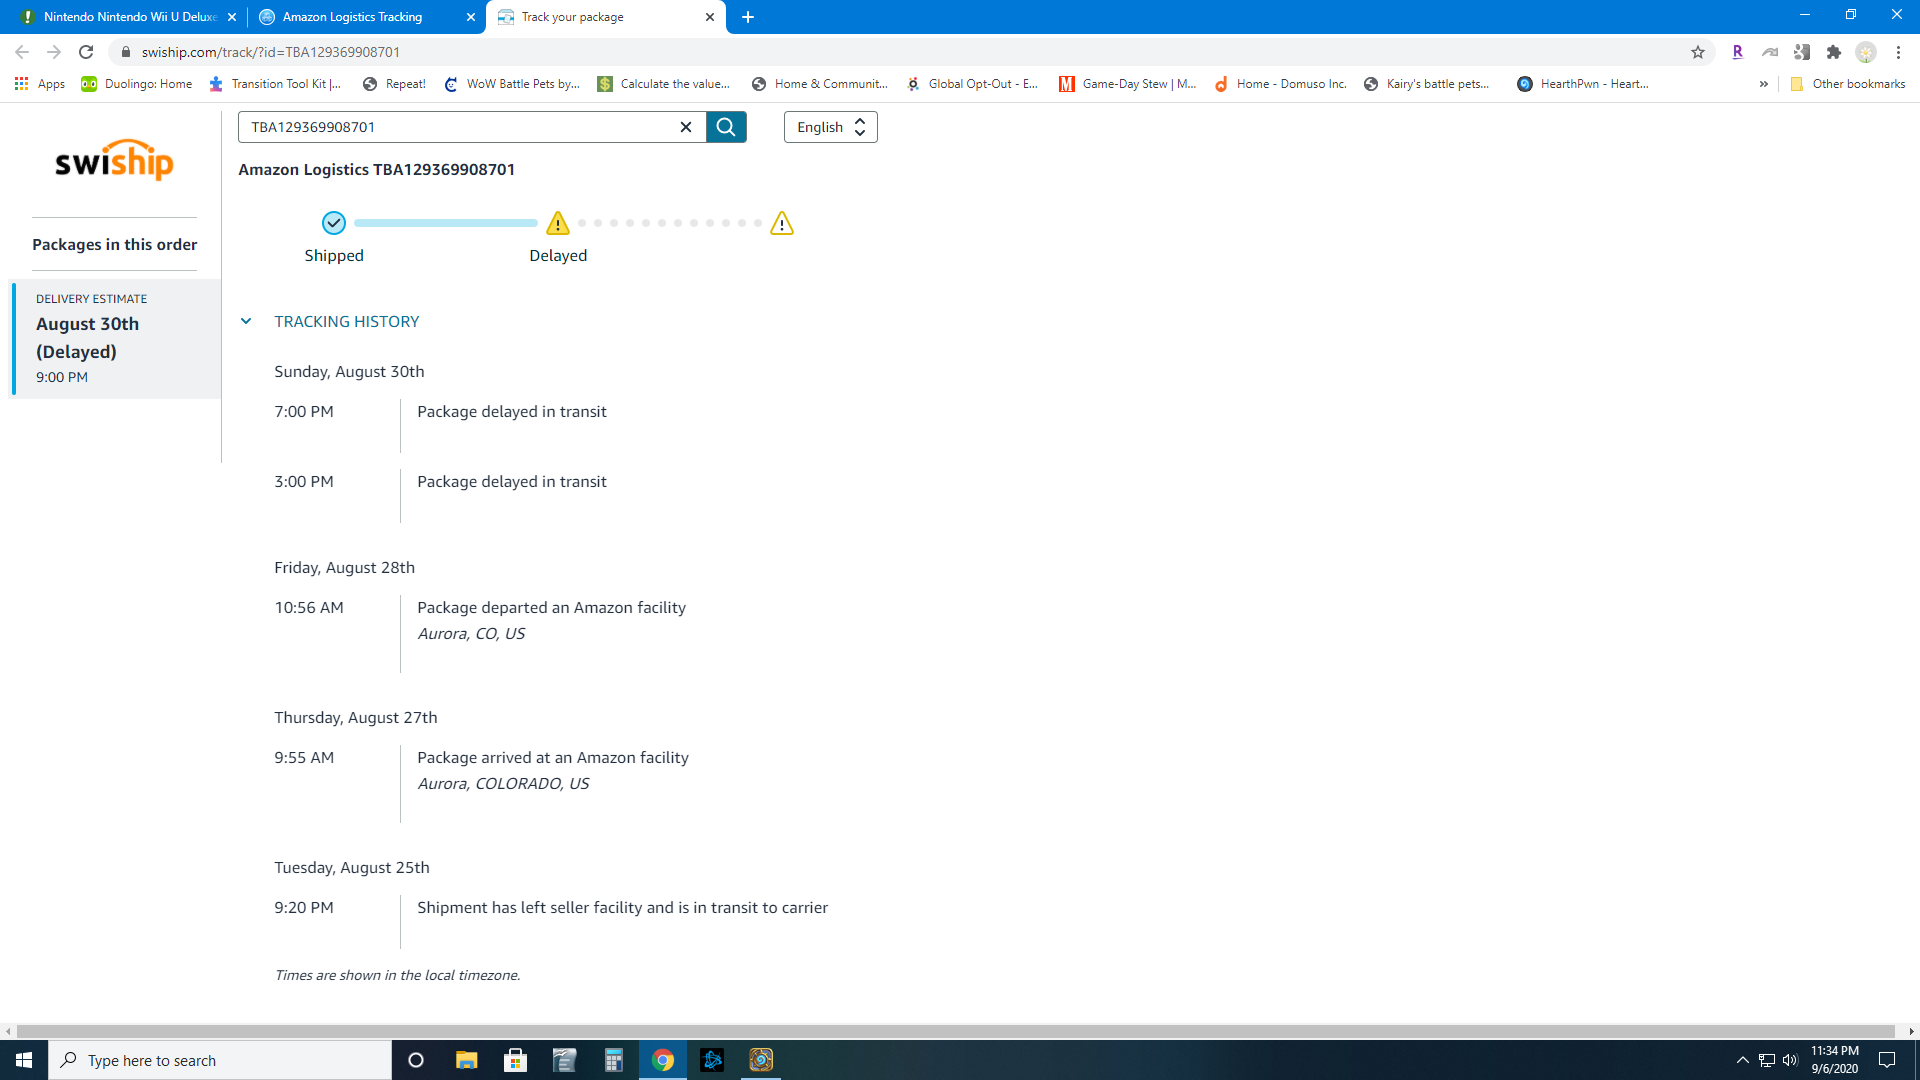Open the Other bookmarks folder
Image resolution: width=1920 pixels, height=1080 pixels.
[x=1848, y=84]
